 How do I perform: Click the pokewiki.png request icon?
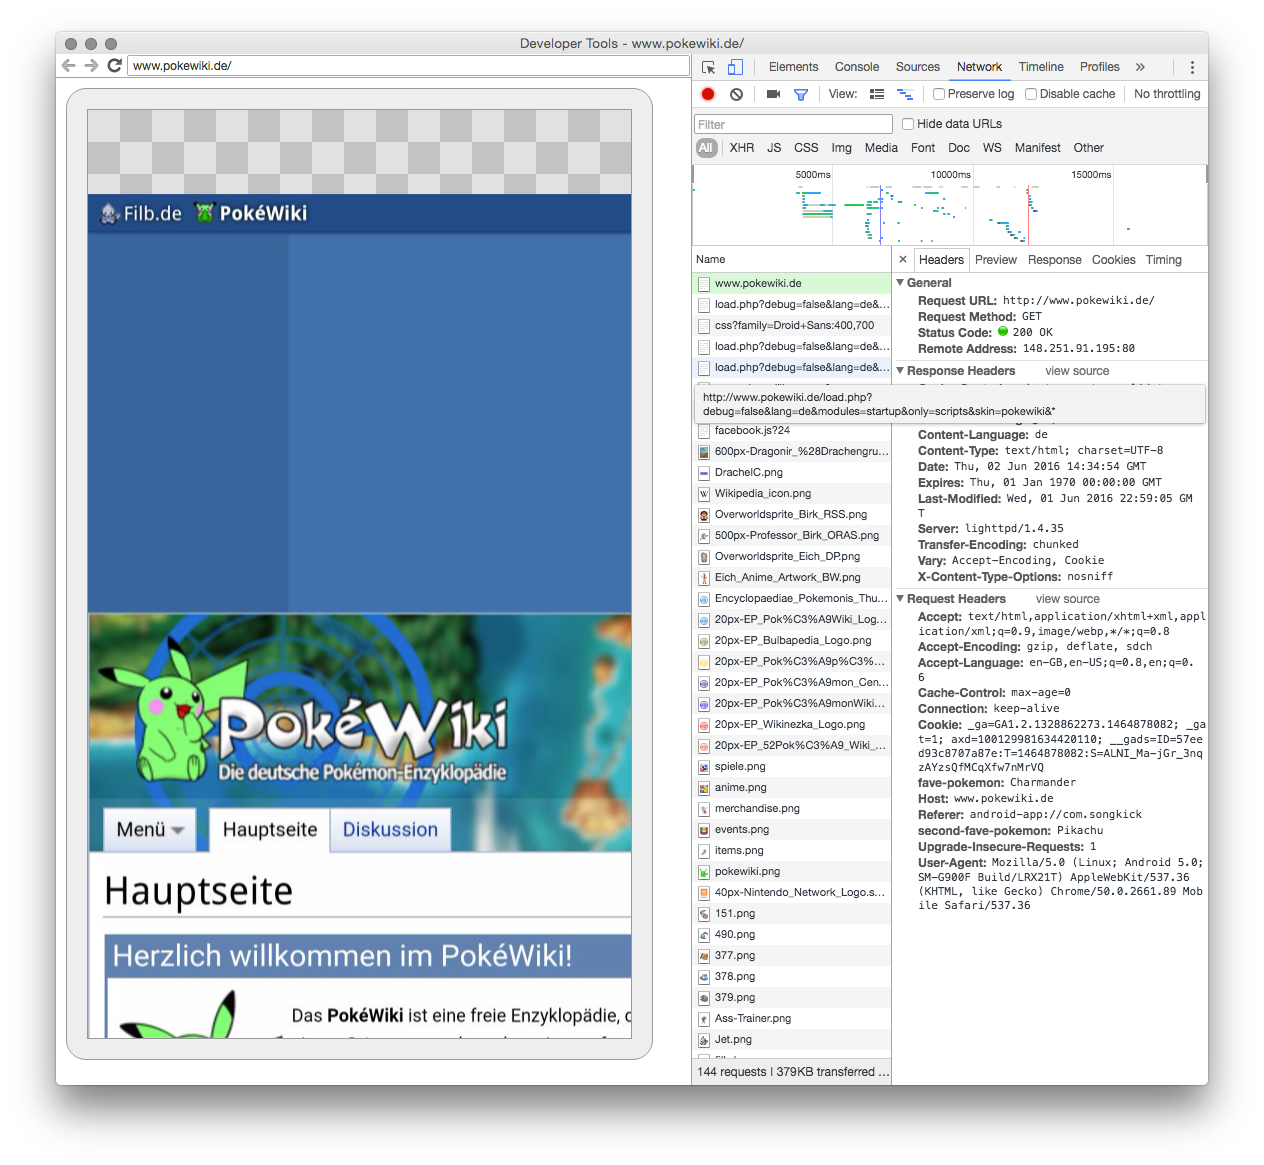coord(704,872)
